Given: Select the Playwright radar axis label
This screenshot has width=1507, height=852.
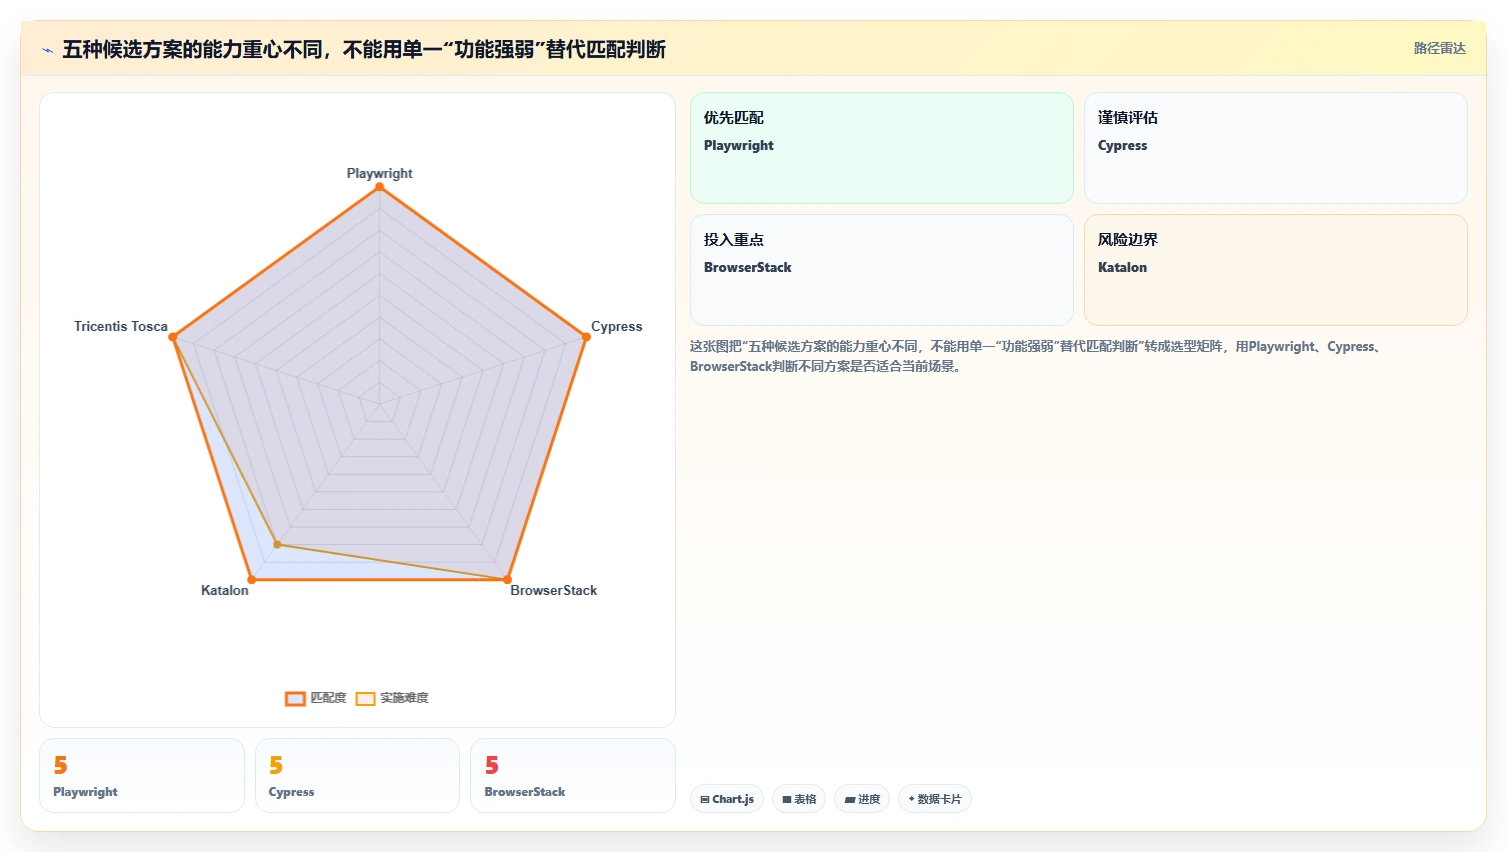Looking at the screenshot, I should [379, 173].
